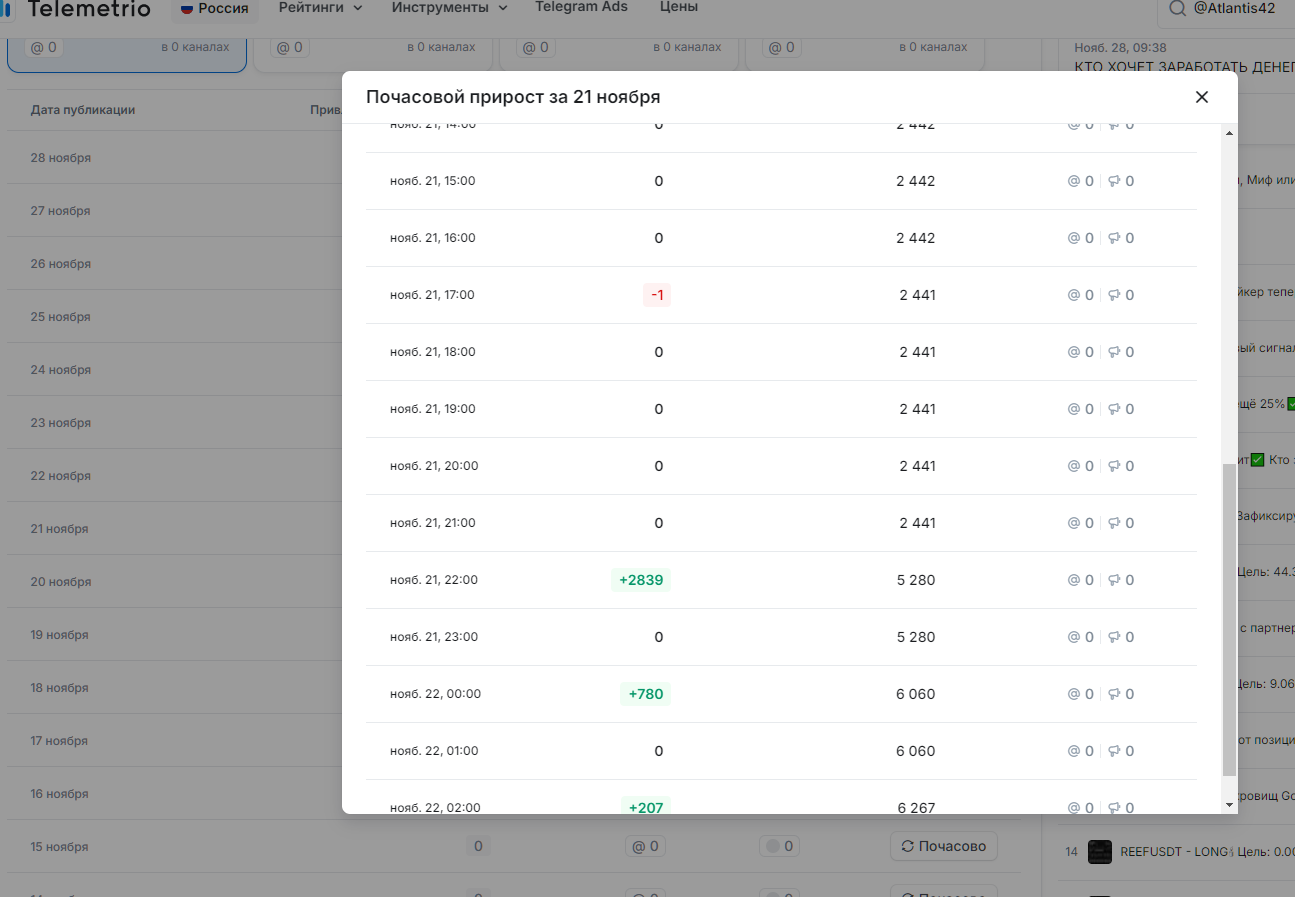This screenshot has height=897, width=1295.
Task: Click the +780 growth badge
Action: (645, 694)
